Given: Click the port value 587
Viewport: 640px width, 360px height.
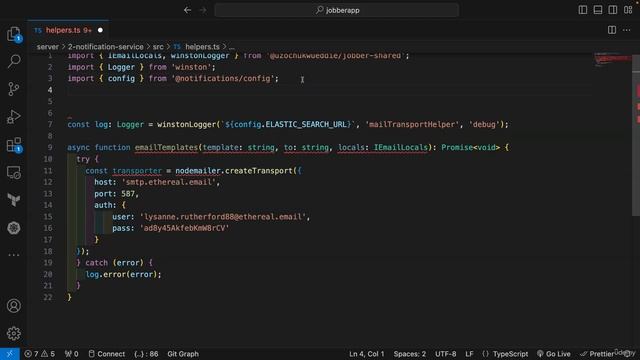Looking at the screenshot, I should pos(128,194).
